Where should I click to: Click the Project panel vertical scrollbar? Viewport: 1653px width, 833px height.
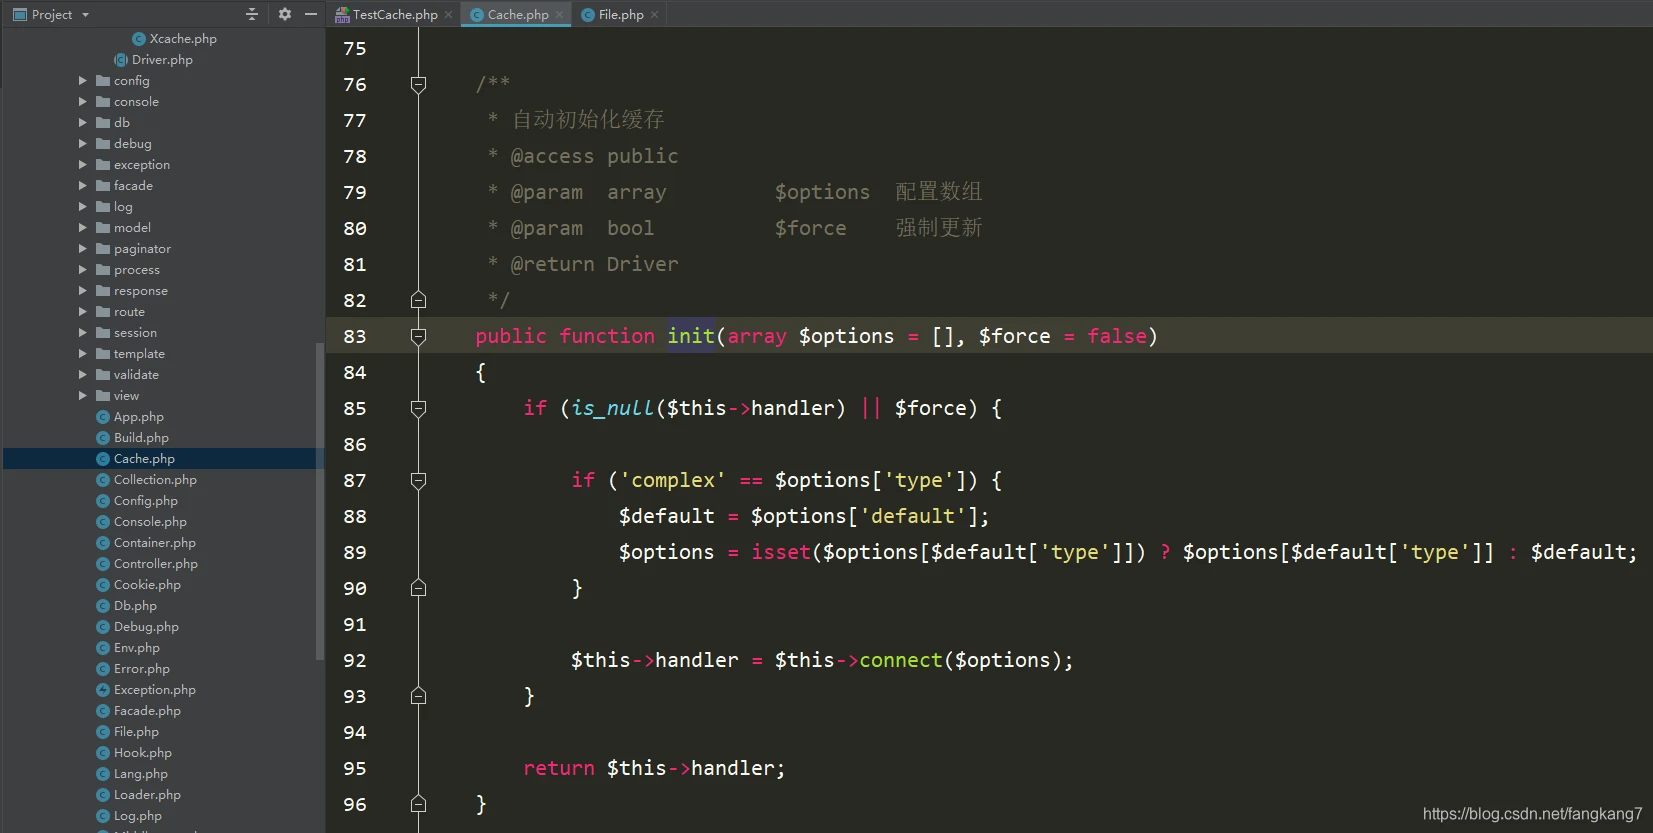tap(320, 500)
